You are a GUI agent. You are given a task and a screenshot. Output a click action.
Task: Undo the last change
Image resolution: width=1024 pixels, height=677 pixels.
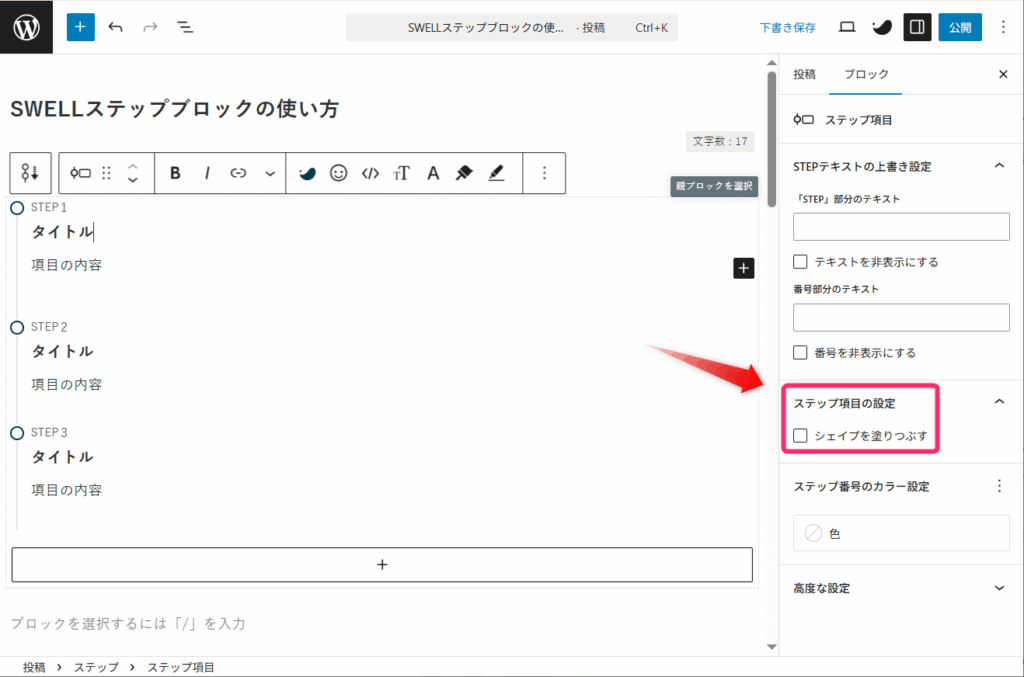(116, 27)
